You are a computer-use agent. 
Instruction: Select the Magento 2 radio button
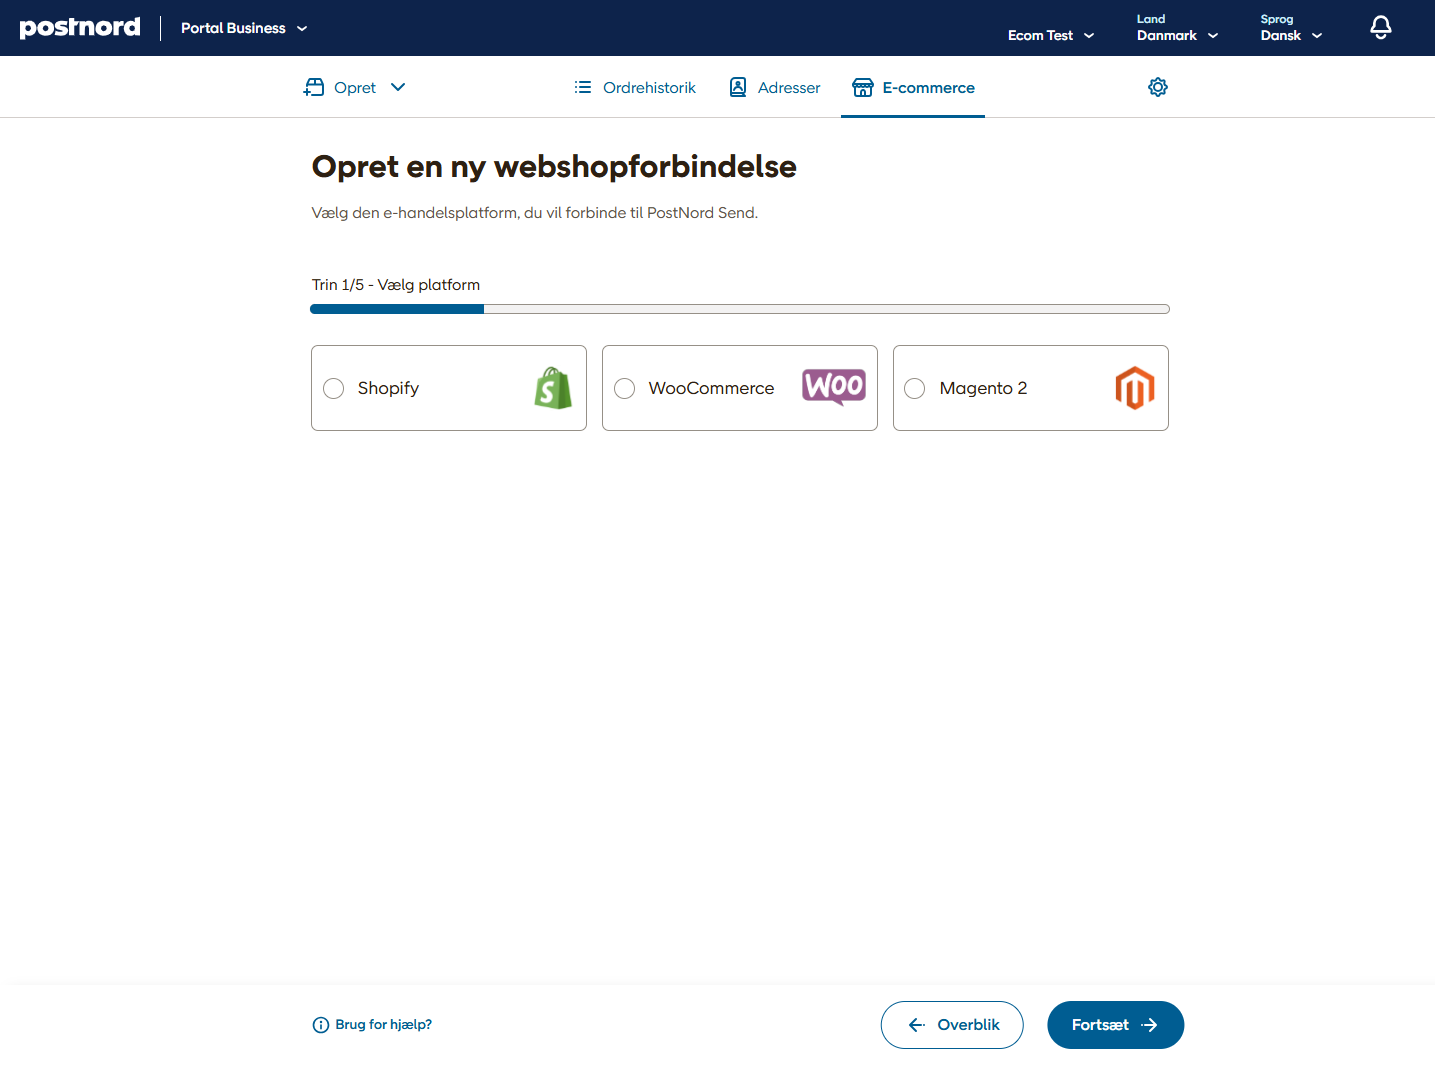point(915,388)
